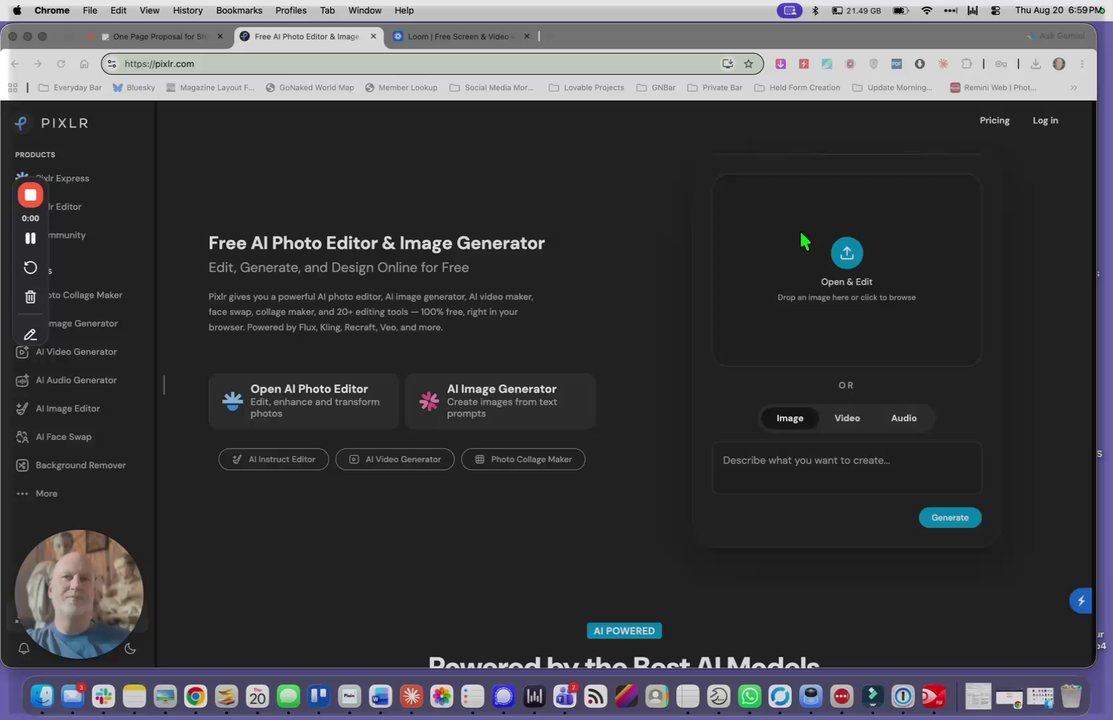Viewport: 1113px width, 720px height.
Task: Open the Update Morning bookmark folder
Action: click(x=892, y=87)
